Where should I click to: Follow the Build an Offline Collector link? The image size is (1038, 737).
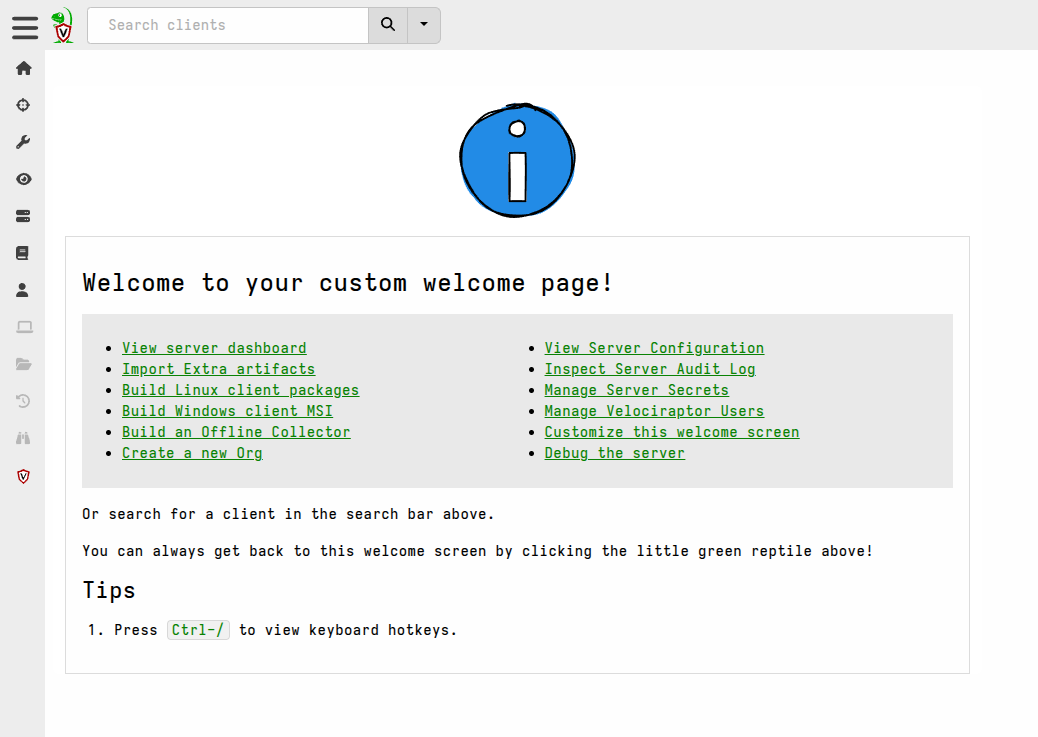[x=236, y=431]
